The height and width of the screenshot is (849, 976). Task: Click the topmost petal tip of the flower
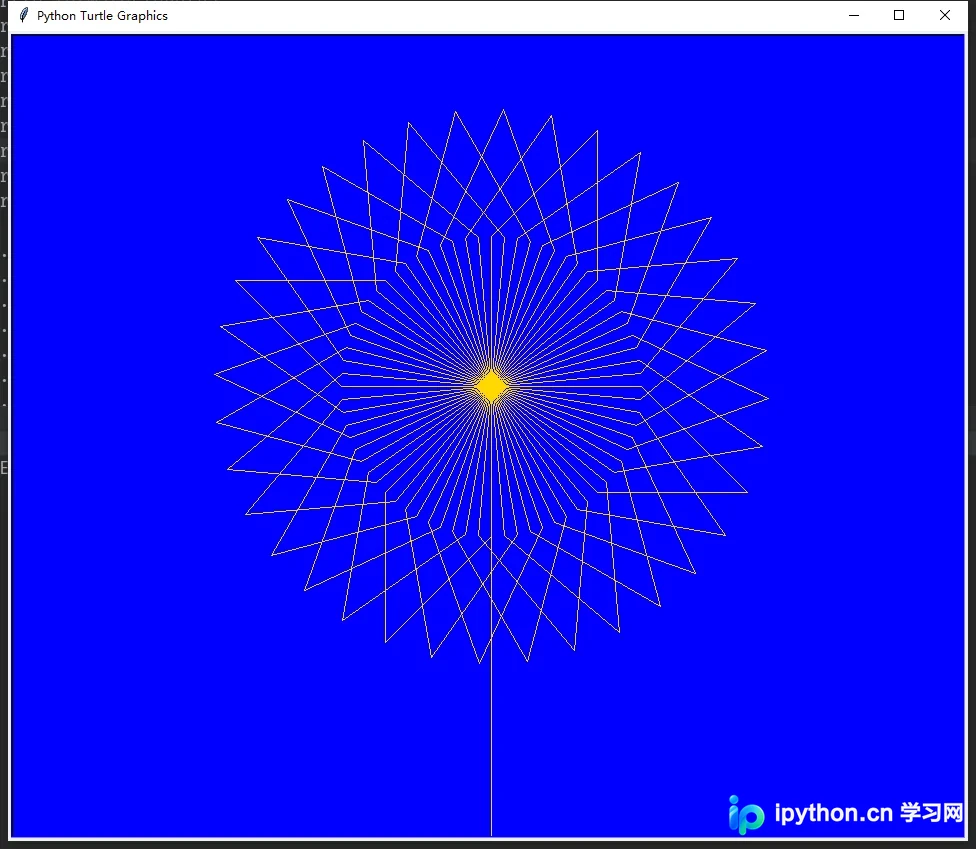coord(504,111)
